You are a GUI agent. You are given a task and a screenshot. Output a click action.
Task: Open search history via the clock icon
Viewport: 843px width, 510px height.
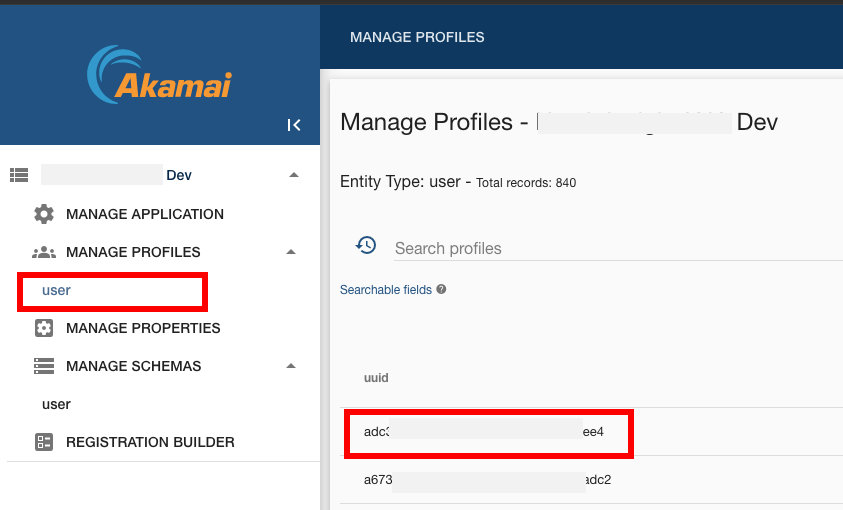(366, 246)
